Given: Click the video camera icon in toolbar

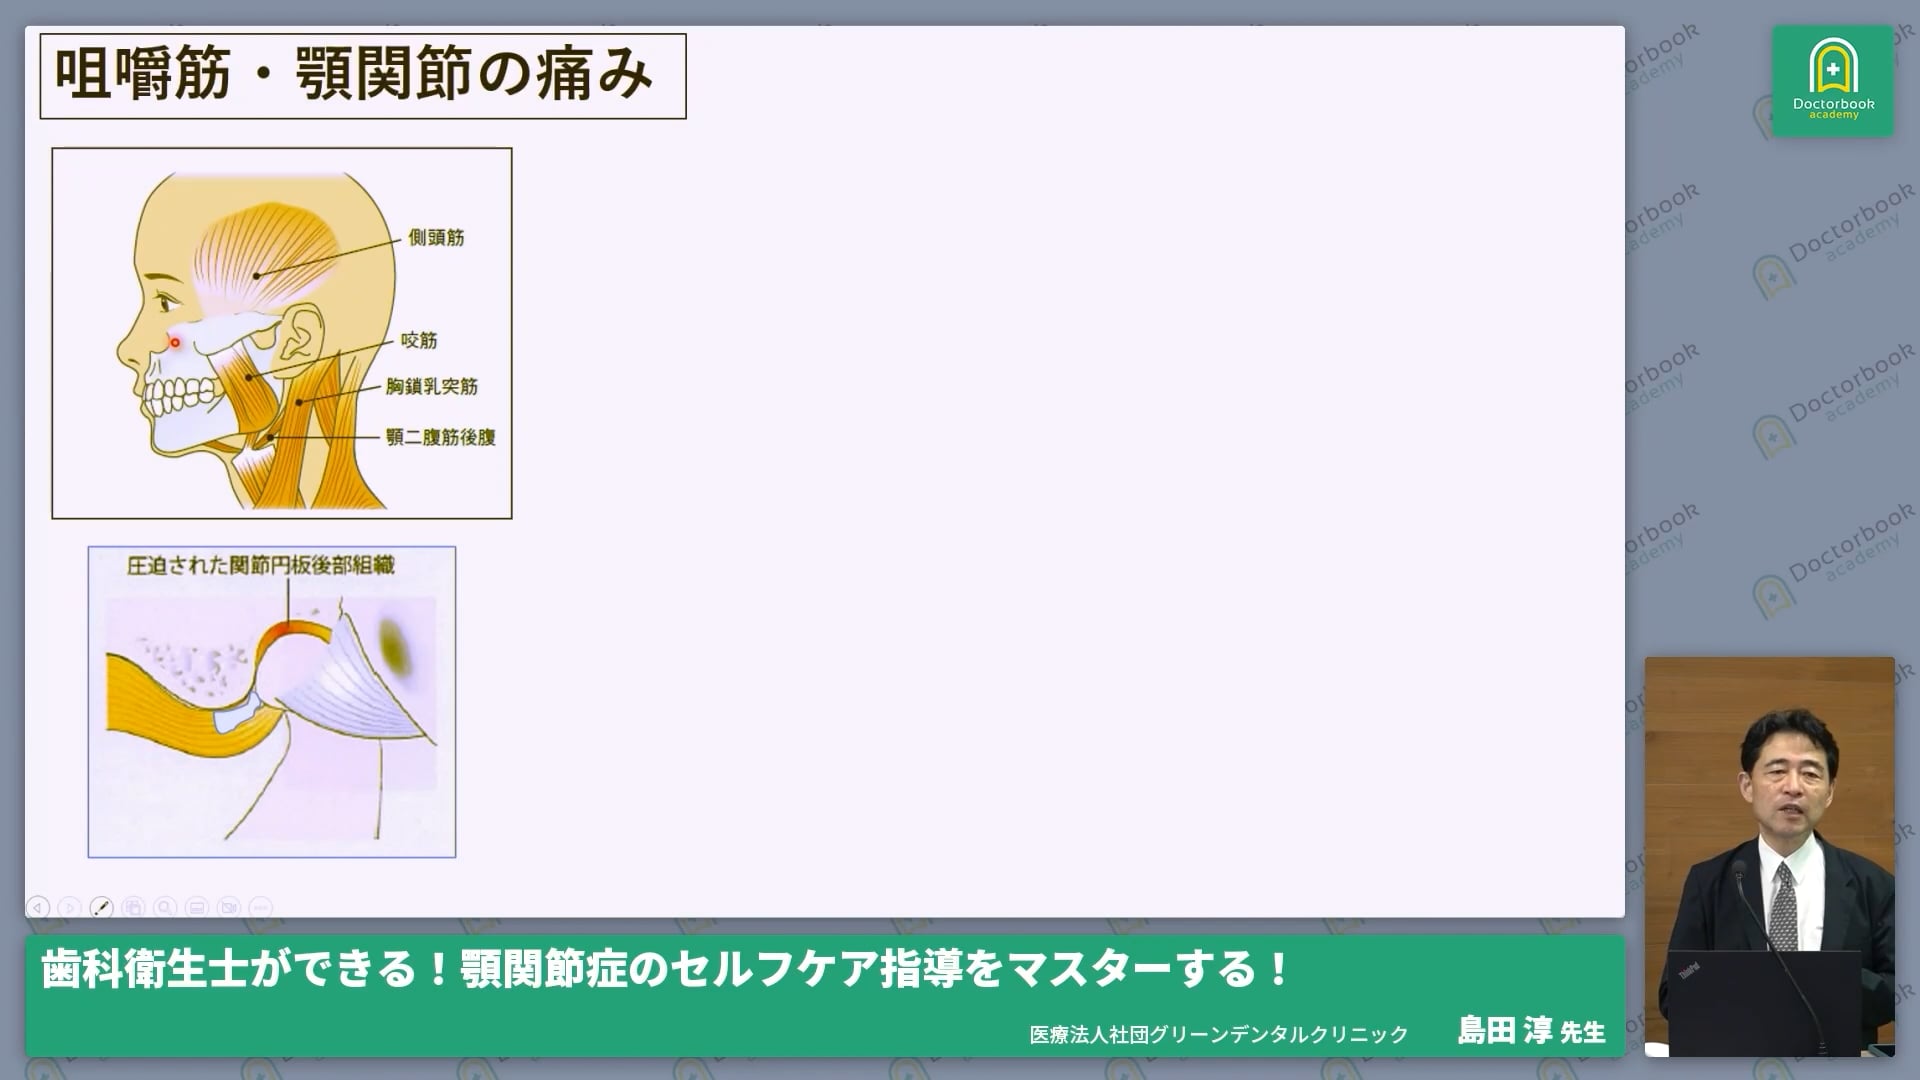Looking at the screenshot, I should pos(228,908).
